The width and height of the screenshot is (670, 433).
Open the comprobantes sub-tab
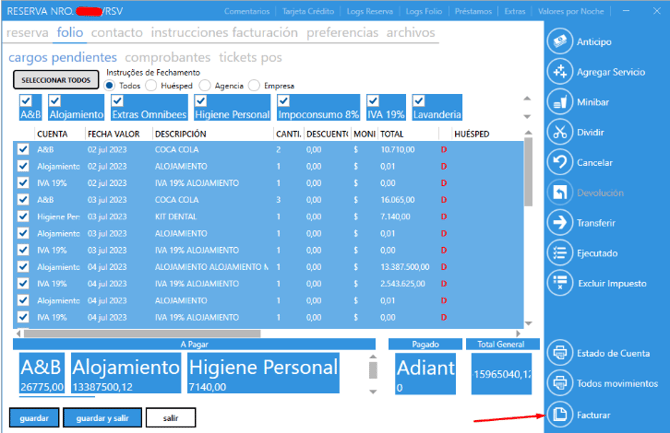[168, 58]
